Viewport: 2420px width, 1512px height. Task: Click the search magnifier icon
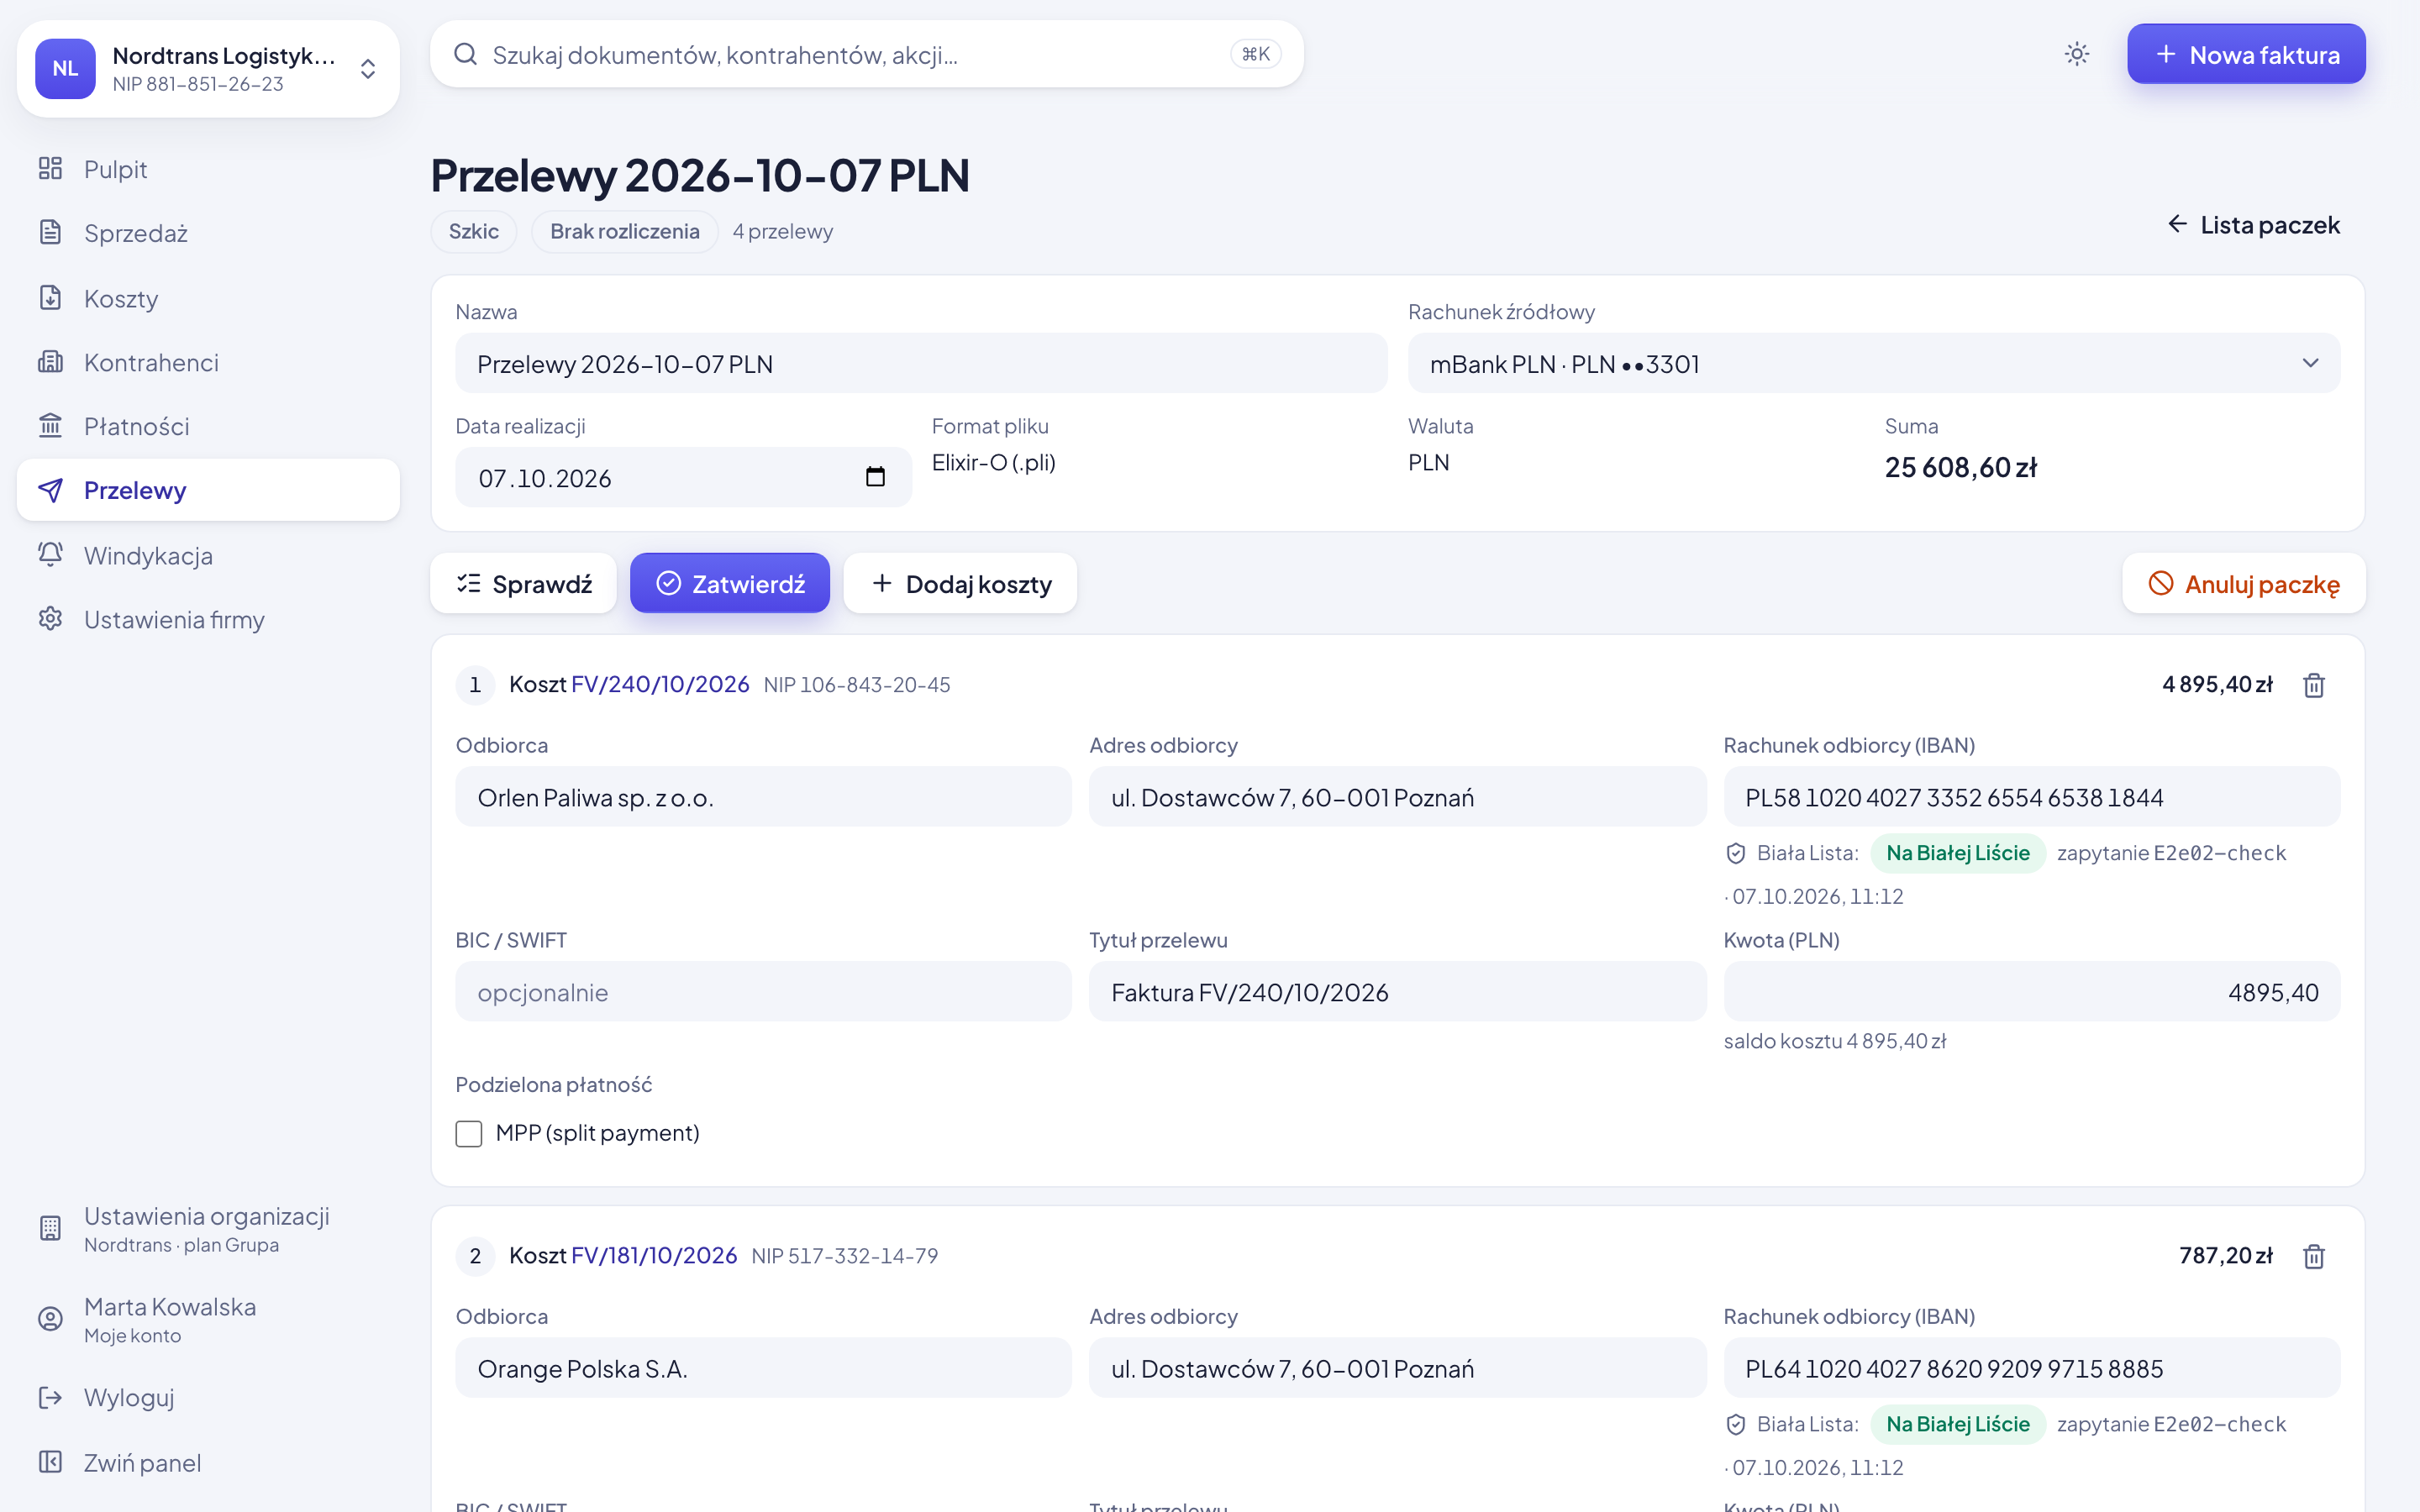465,54
